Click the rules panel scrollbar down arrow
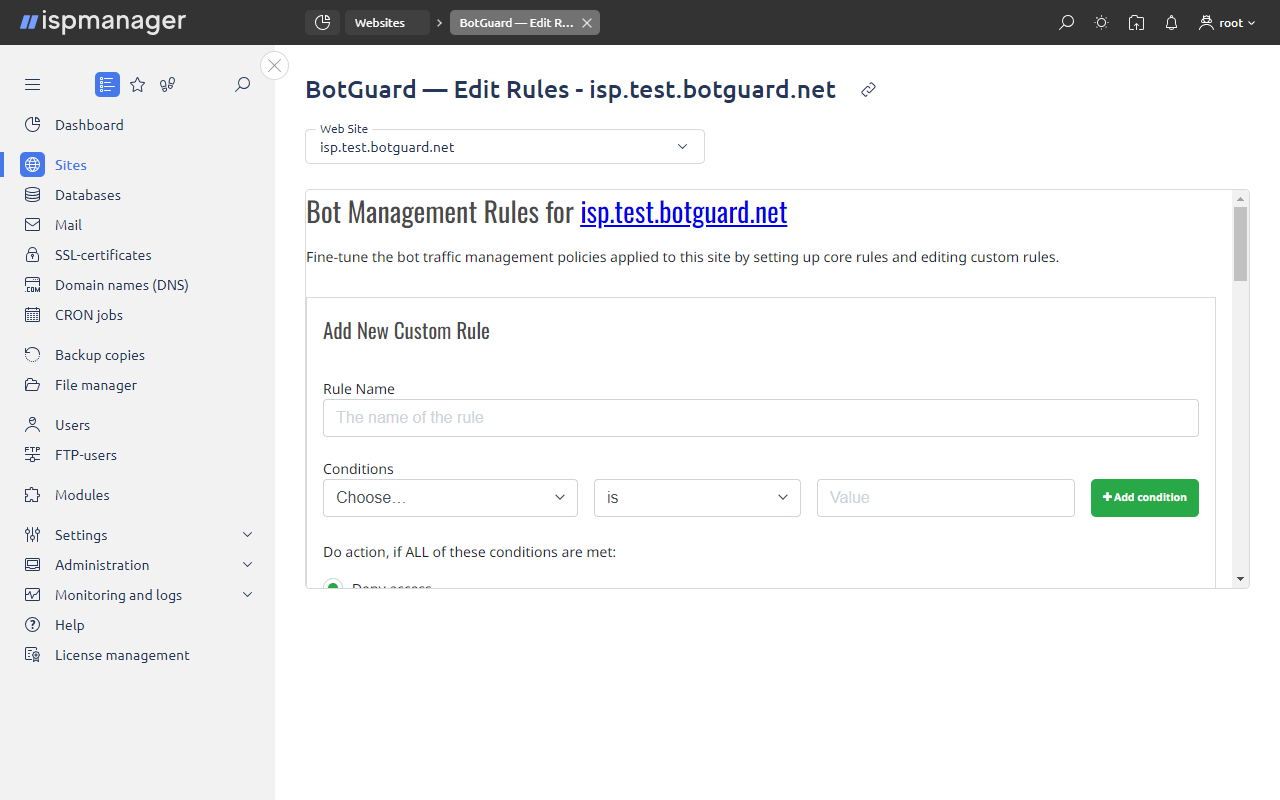Viewport: 1280px width, 800px height. (1241, 579)
